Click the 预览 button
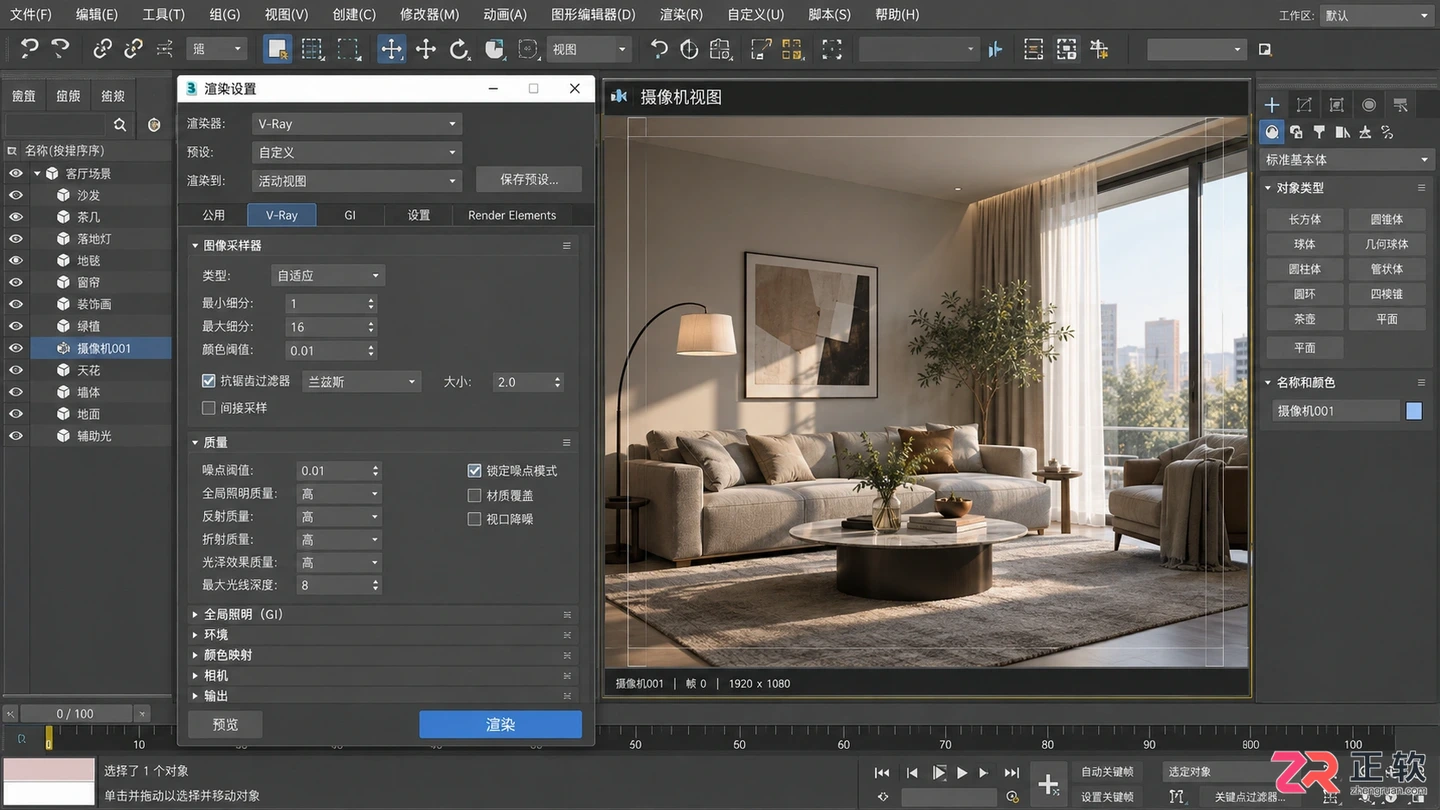 coord(225,725)
